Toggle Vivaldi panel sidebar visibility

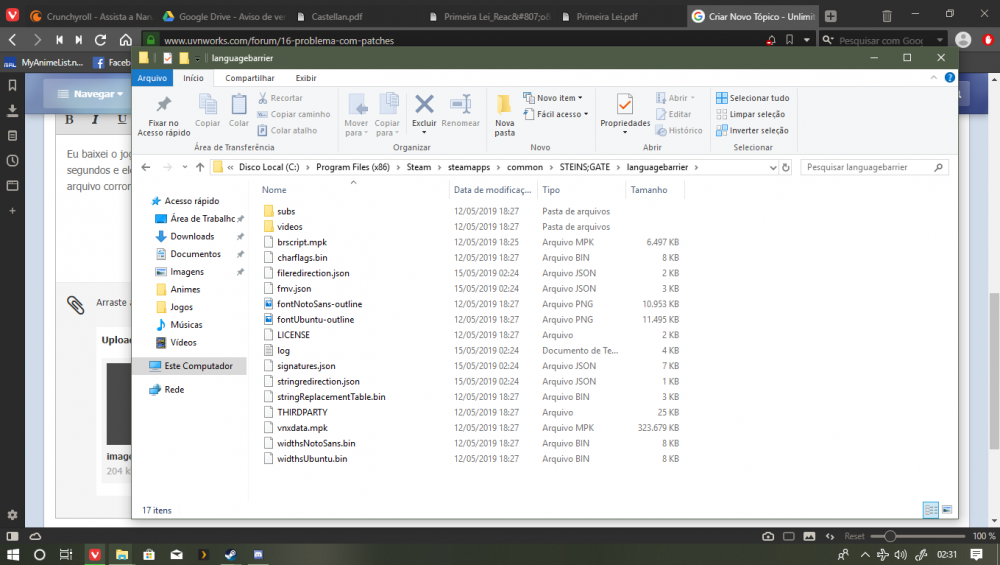(12, 536)
